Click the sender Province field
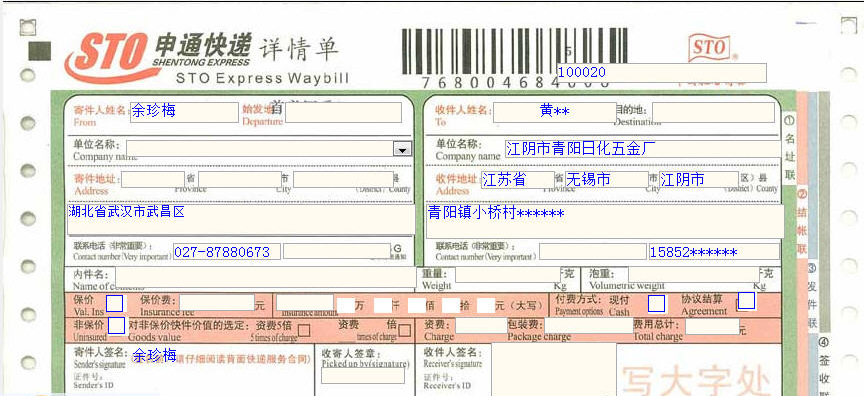This screenshot has width=864, height=396. point(153,180)
